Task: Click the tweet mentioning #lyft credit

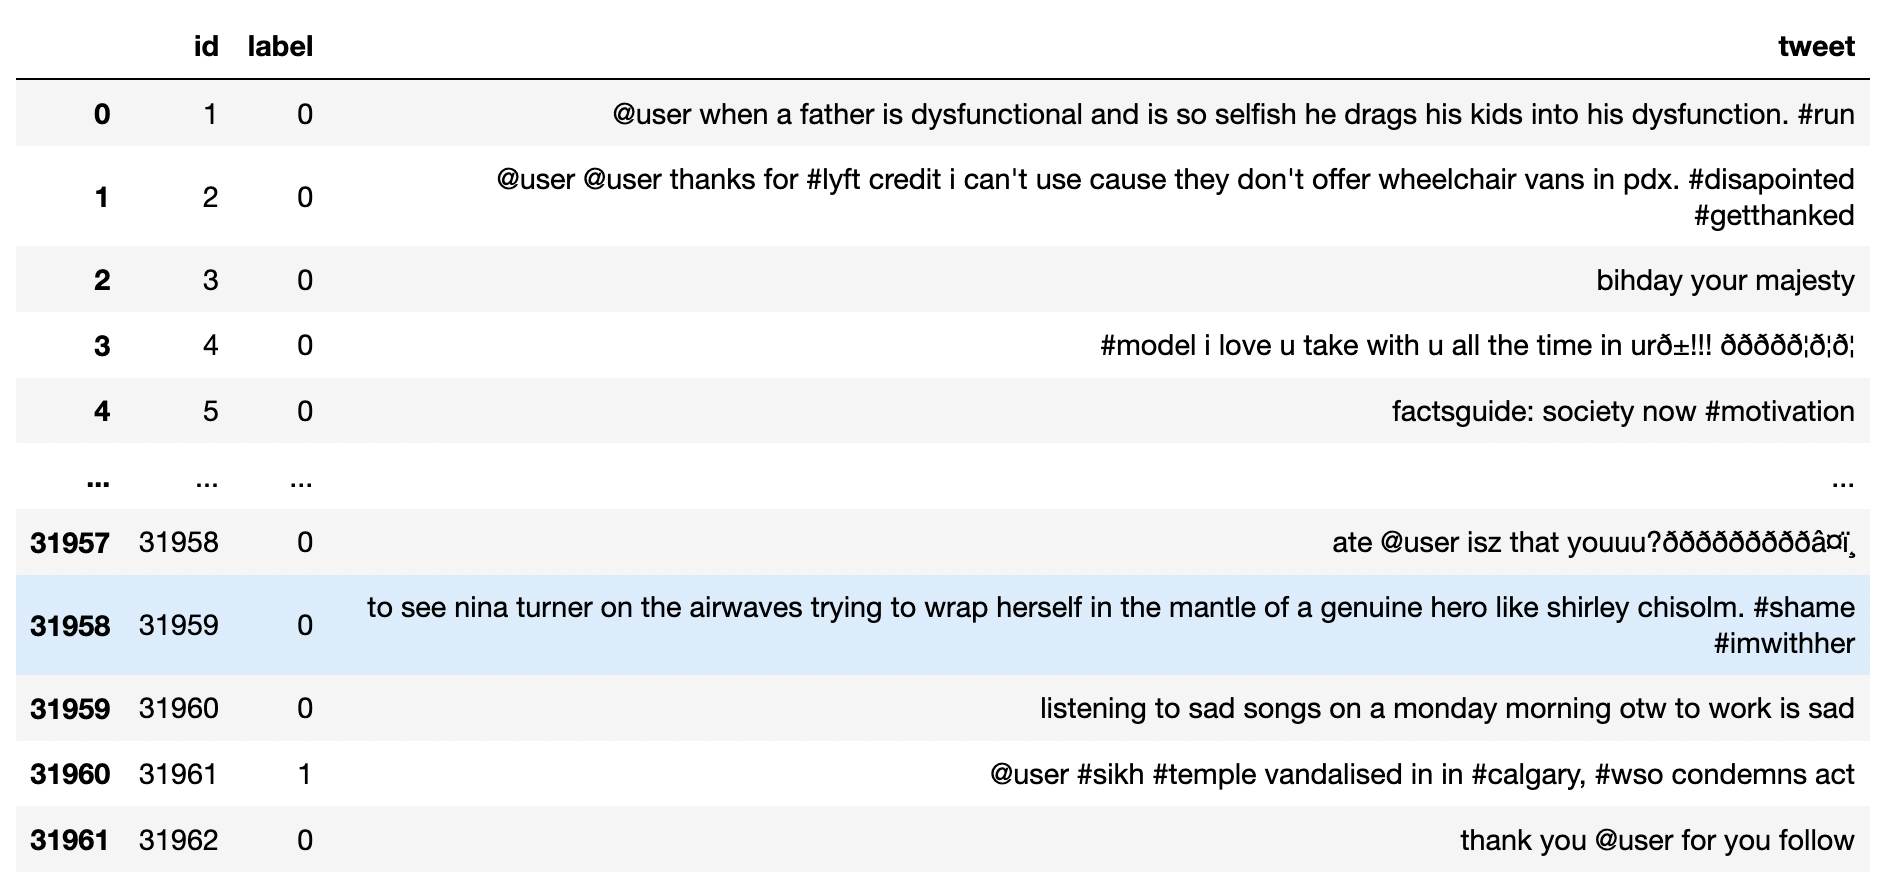Action: click(1175, 197)
